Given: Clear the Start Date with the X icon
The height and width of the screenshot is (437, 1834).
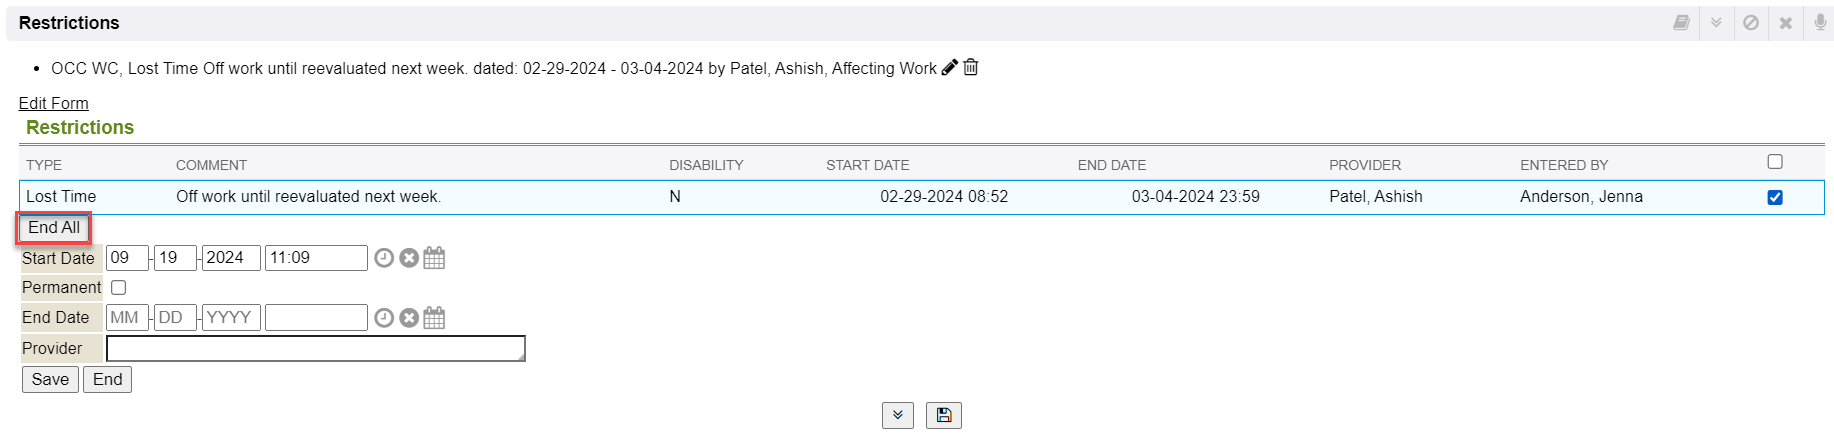Looking at the screenshot, I should click(x=409, y=258).
